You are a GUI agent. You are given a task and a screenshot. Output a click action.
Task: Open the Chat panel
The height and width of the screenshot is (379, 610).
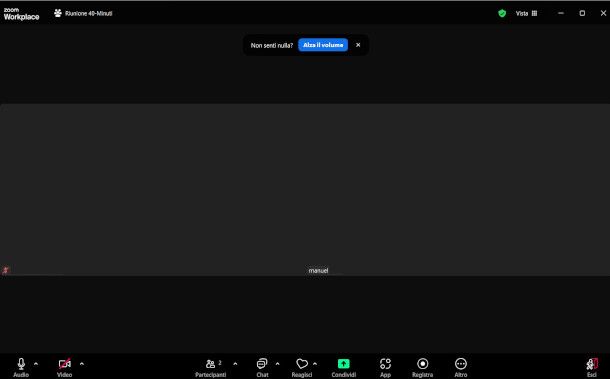pos(262,364)
